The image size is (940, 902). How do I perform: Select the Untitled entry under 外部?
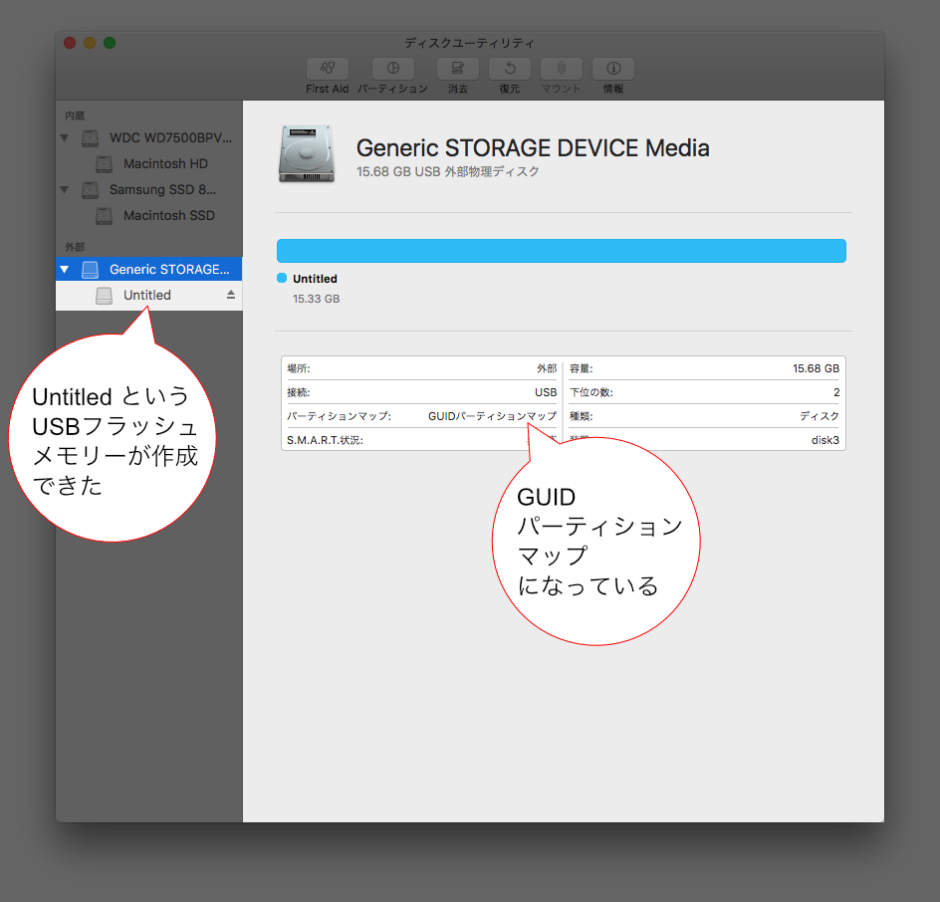(148, 295)
